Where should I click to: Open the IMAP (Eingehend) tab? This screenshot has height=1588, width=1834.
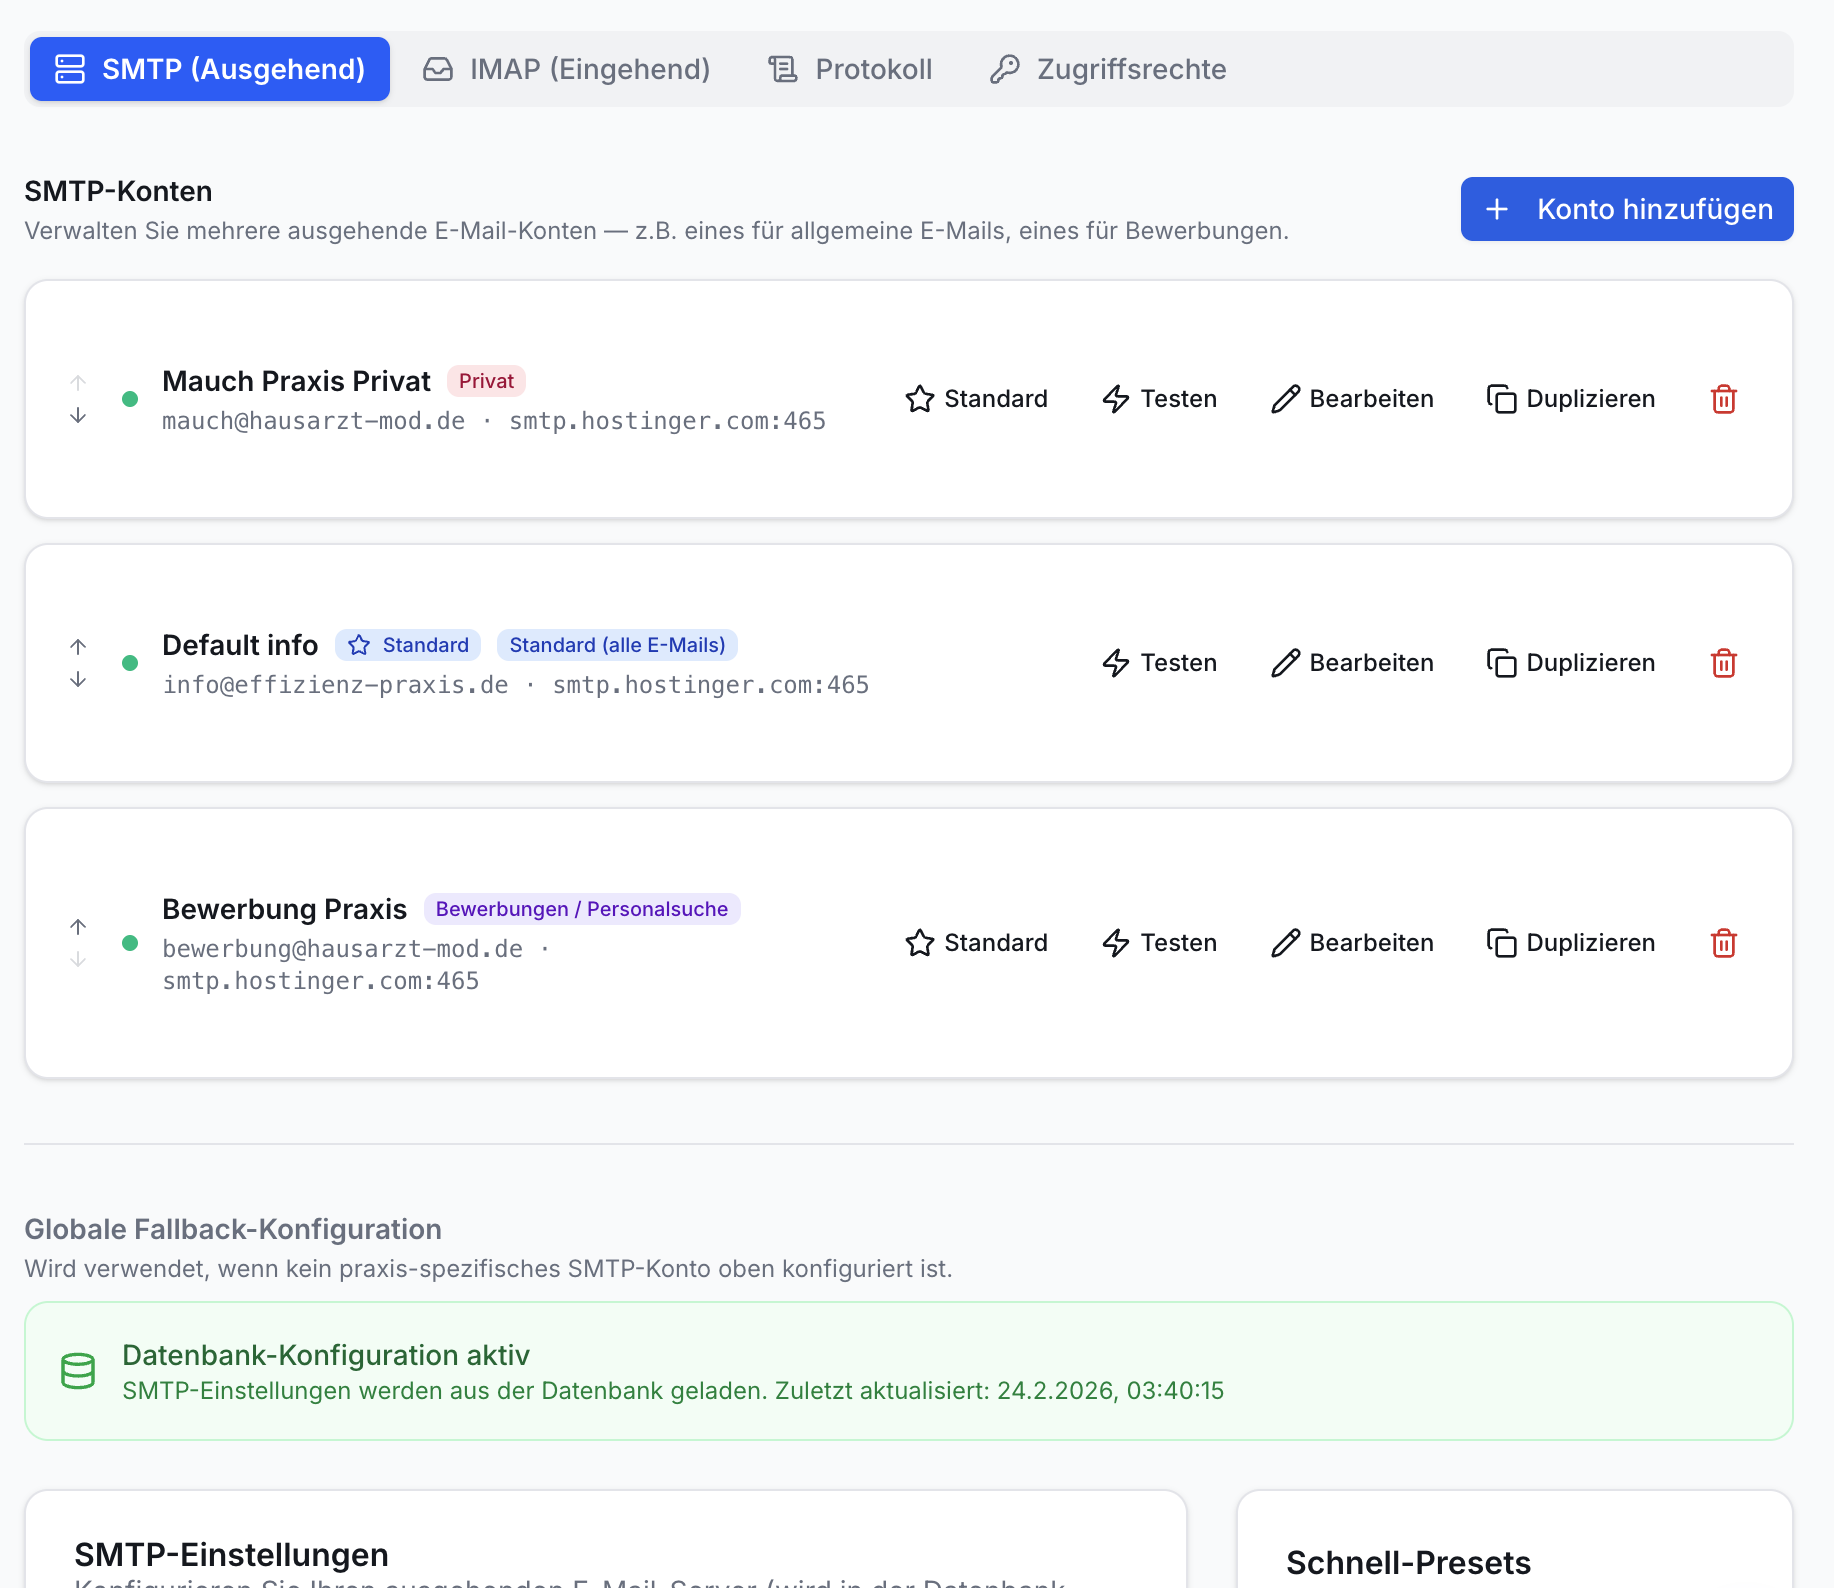coord(566,69)
